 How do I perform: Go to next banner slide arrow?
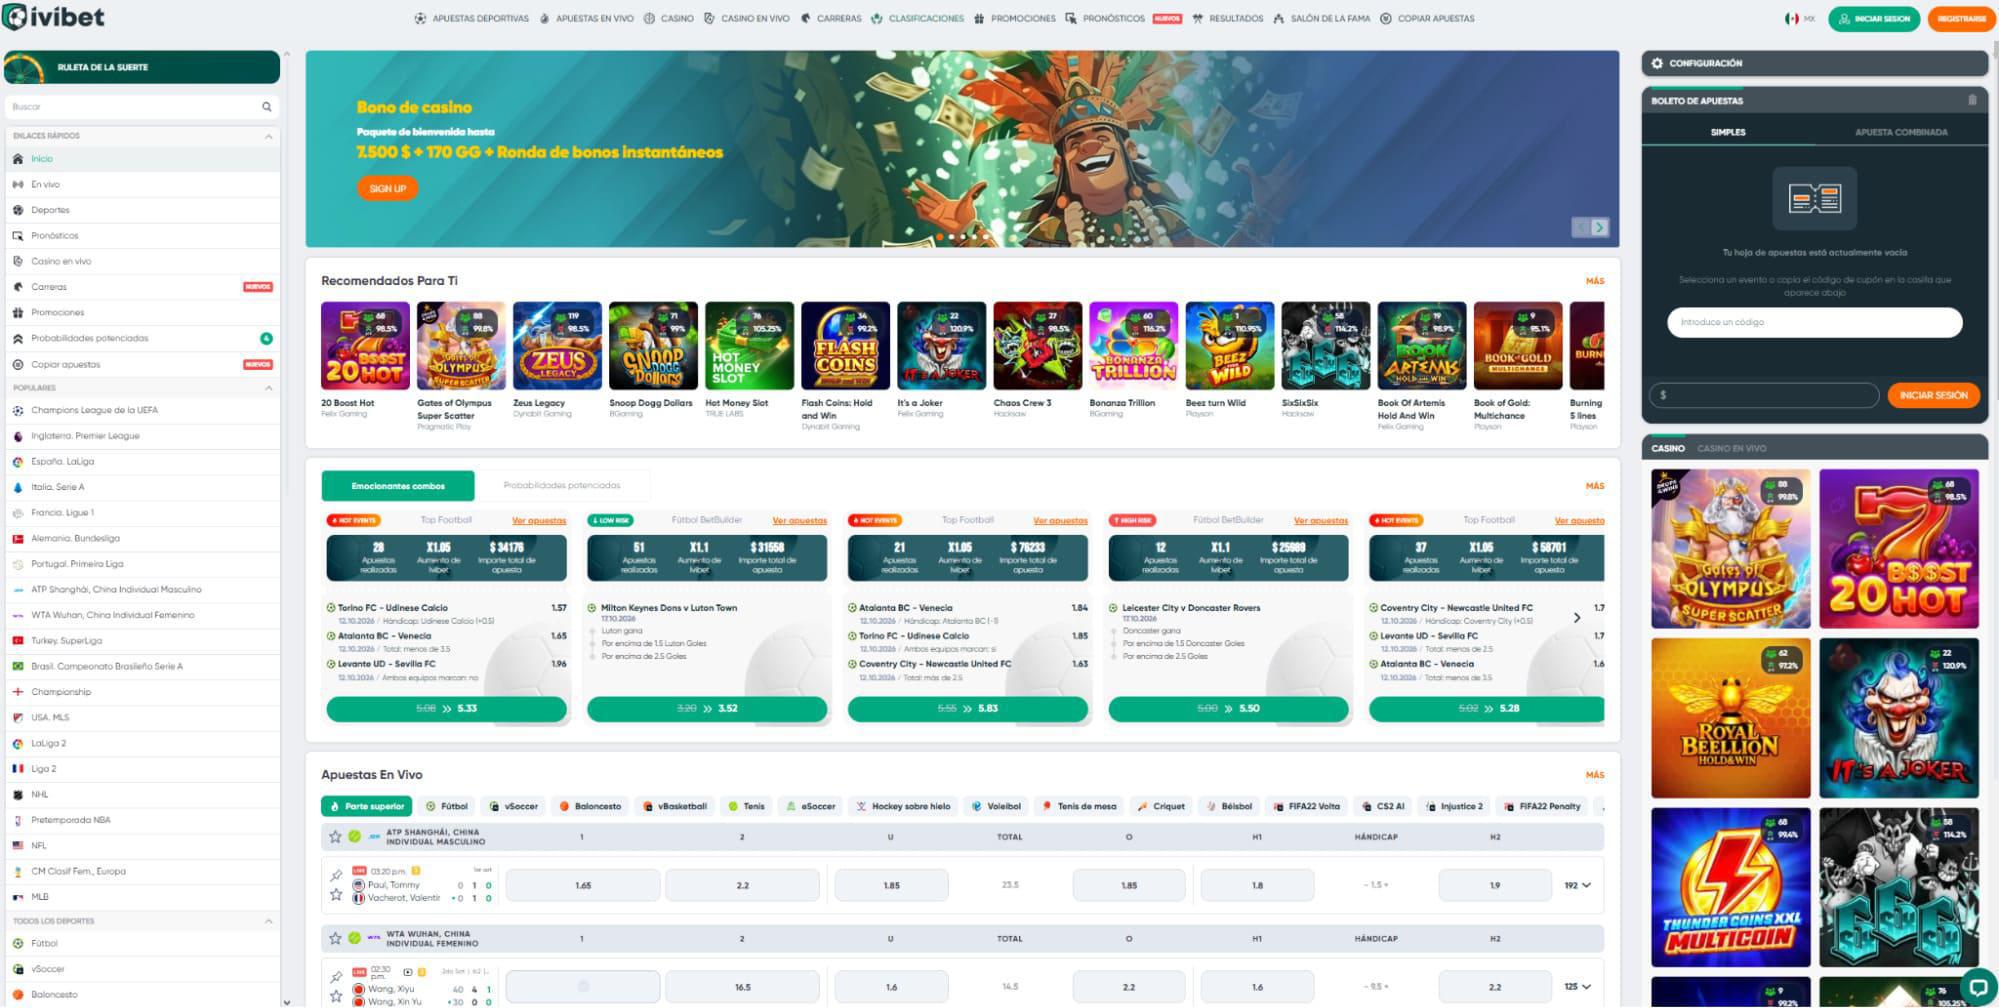(1600, 227)
